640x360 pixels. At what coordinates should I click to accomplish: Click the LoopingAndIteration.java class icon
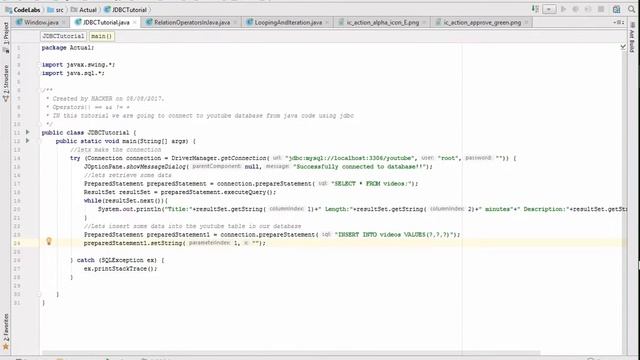[x=249, y=22]
